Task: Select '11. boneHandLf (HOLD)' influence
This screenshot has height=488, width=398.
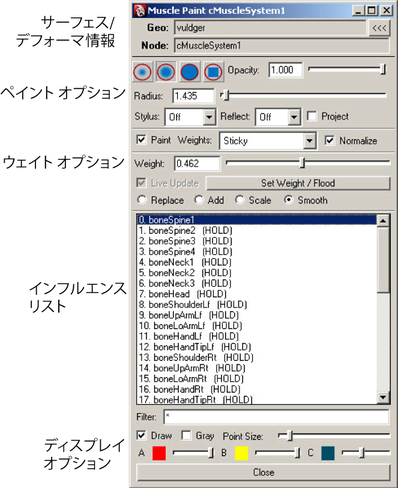Action: point(257,336)
